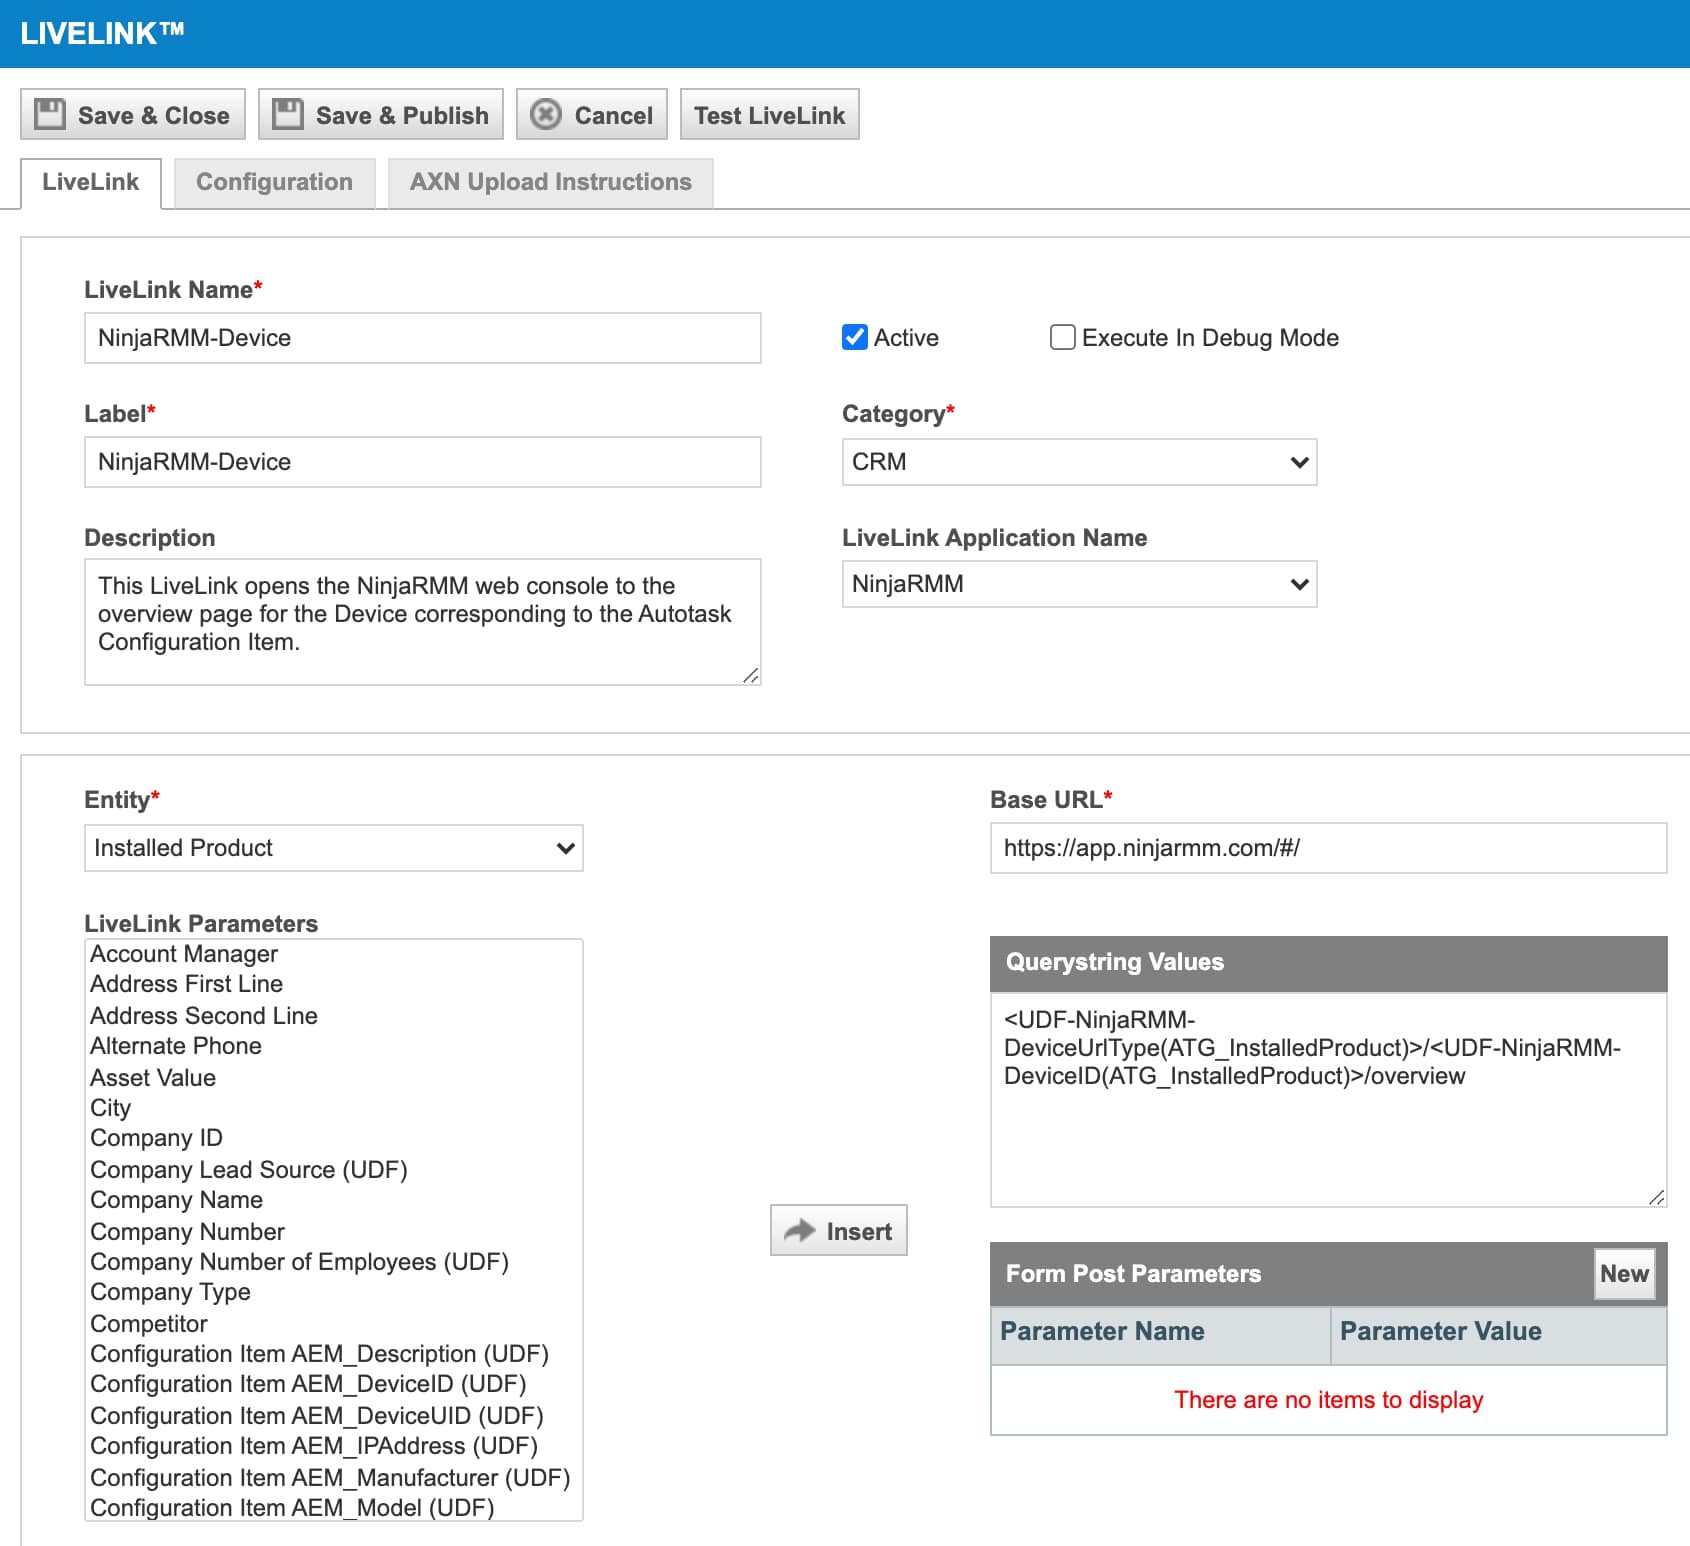Select Company Lead Source (UDF) parameter
The width and height of the screenshot is (1690, 1546).
coord(334,1170)
